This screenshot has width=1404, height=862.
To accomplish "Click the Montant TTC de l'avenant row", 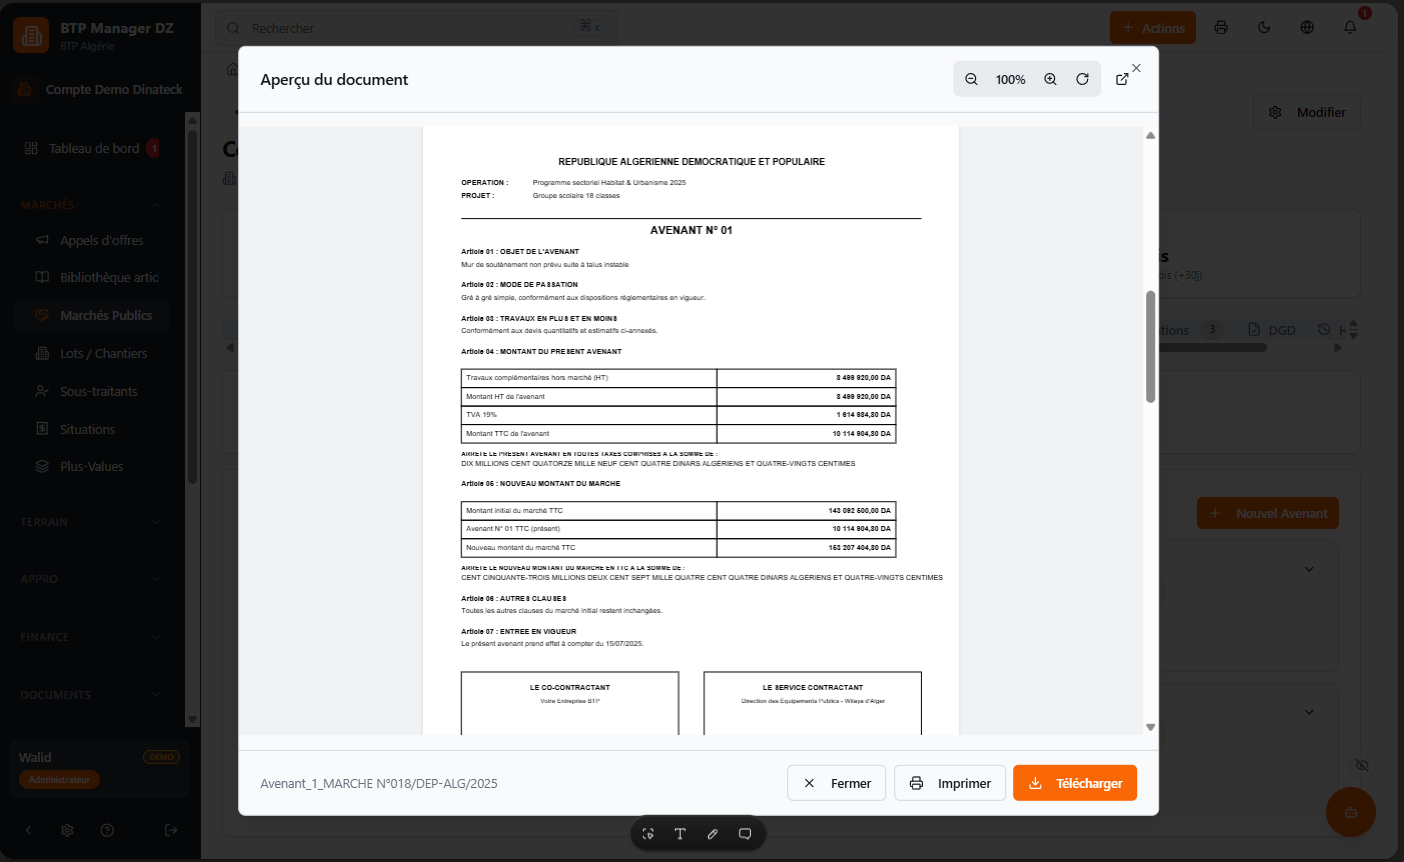I will (x=678, y=434).
